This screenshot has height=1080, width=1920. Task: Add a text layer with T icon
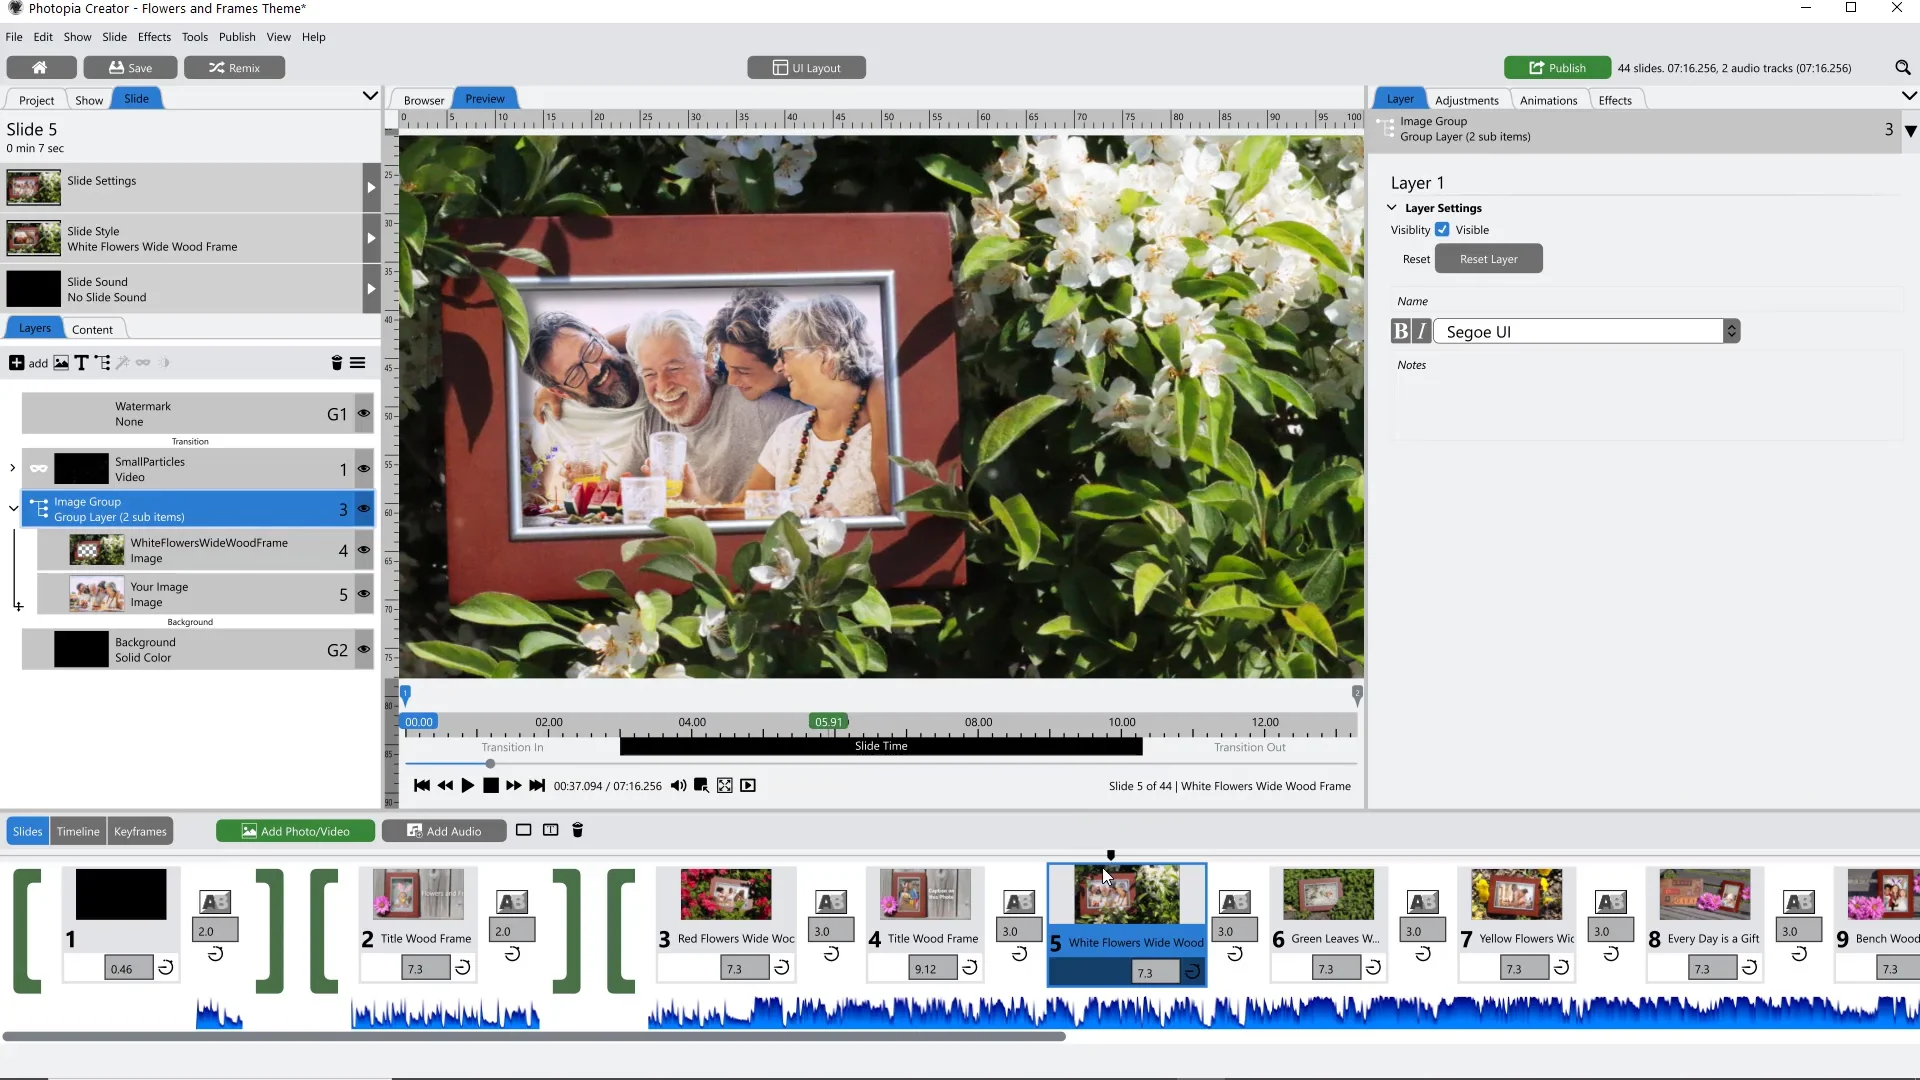point(81,363)
